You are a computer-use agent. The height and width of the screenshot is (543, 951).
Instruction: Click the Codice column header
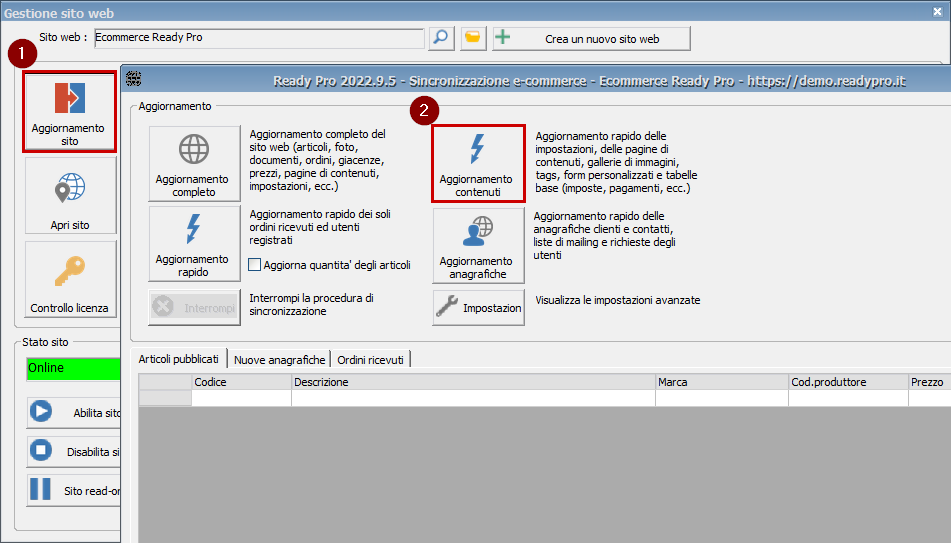[241, 382]
